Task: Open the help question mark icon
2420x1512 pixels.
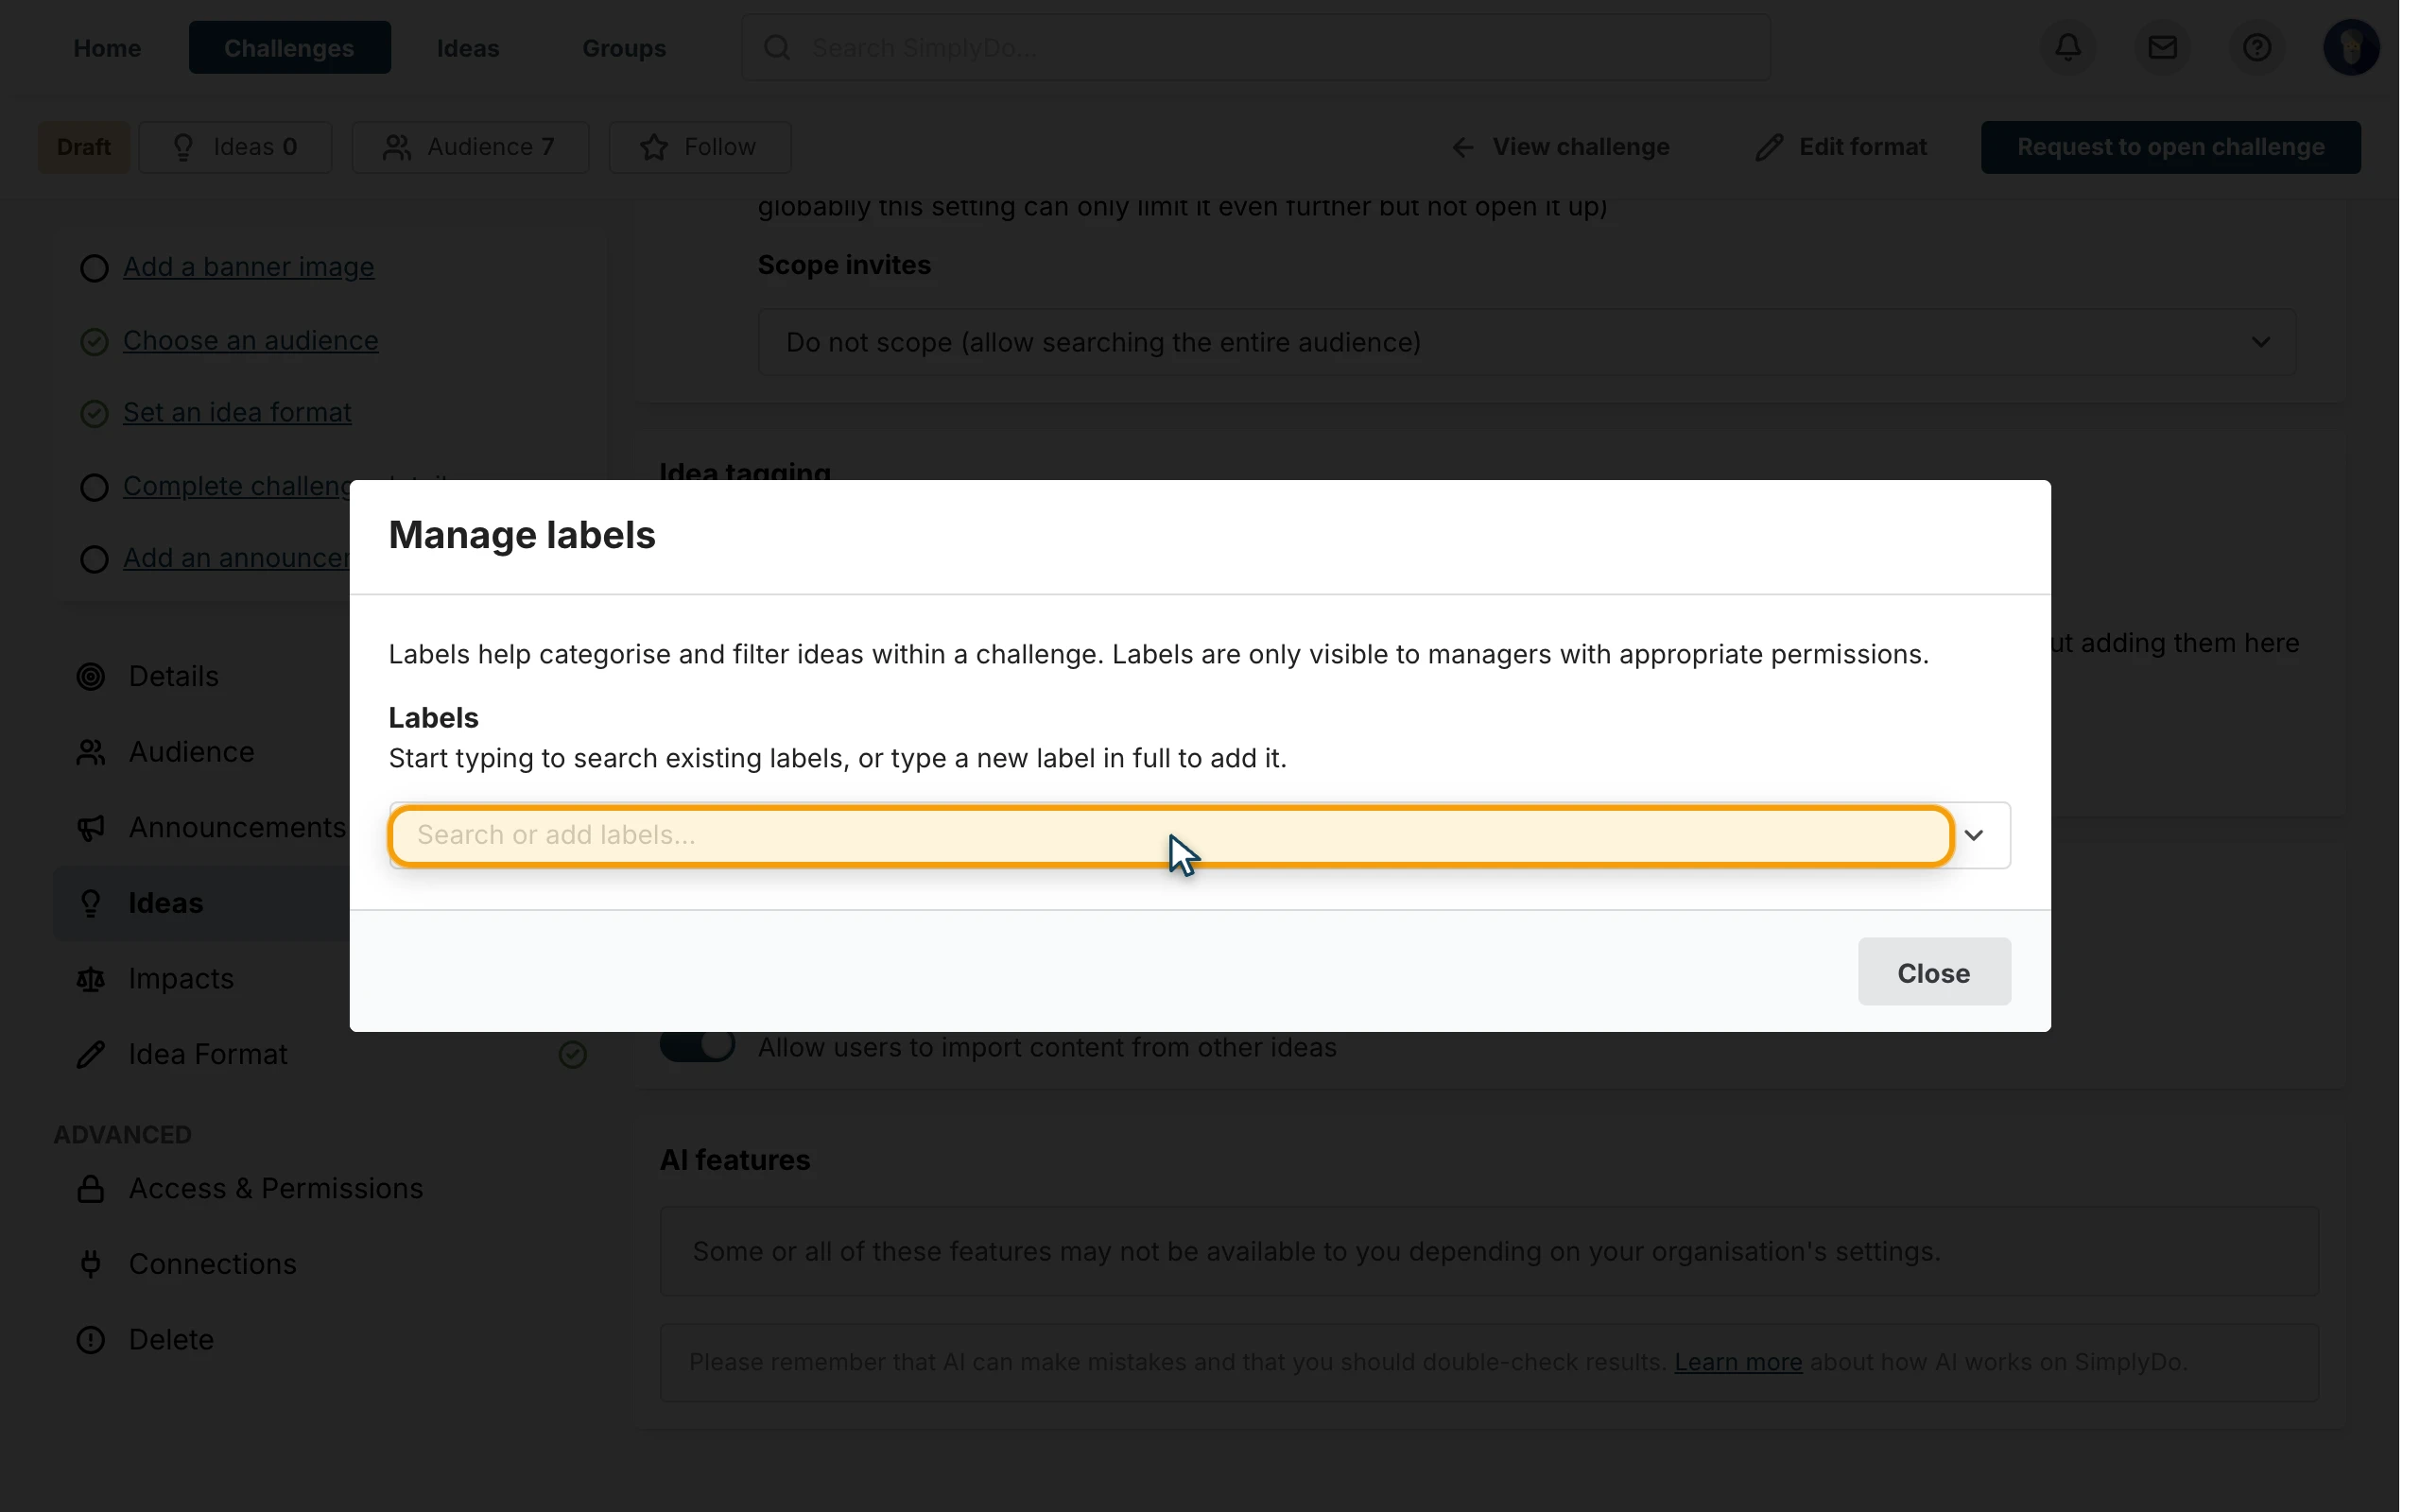Action: tap(2256, 47)
